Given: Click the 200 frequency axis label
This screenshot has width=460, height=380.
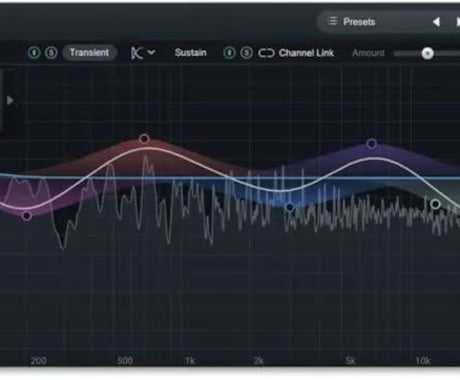Looking at the screenshot, I should click(38, 361).
